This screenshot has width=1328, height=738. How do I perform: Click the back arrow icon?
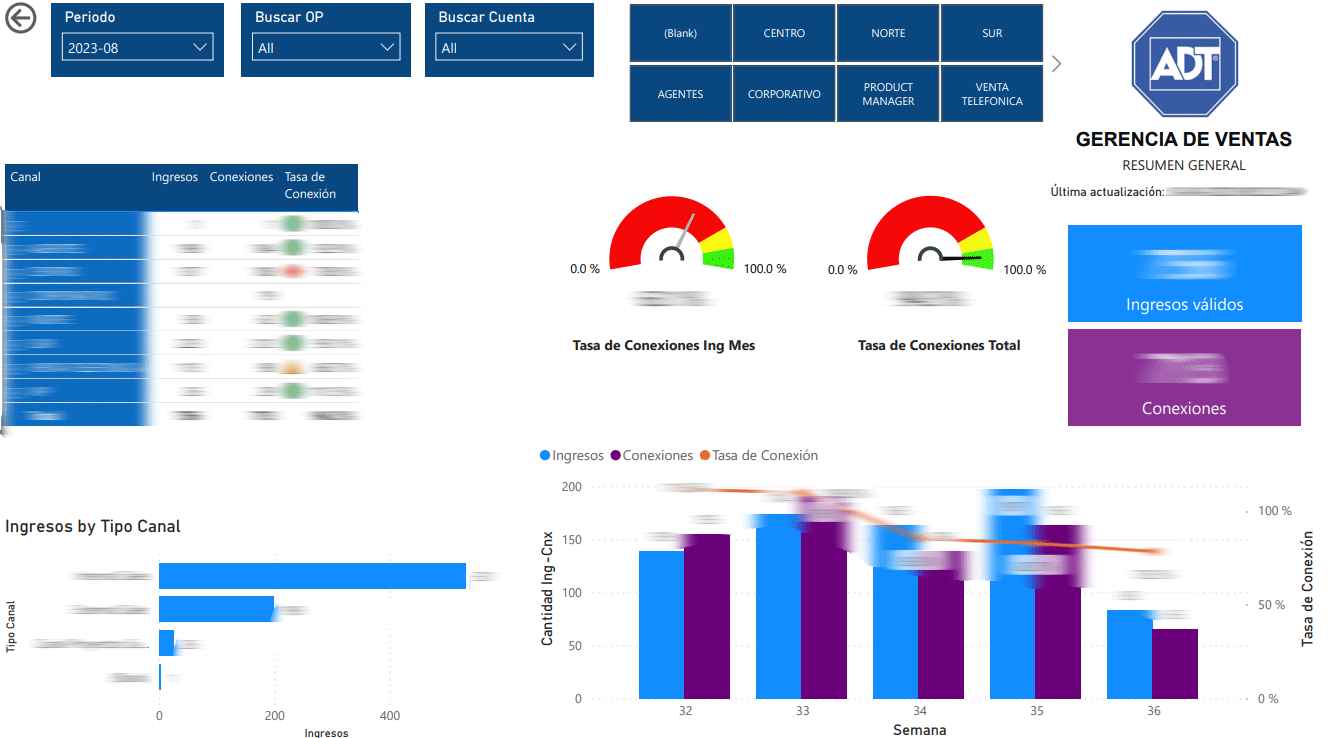[20, 18]
